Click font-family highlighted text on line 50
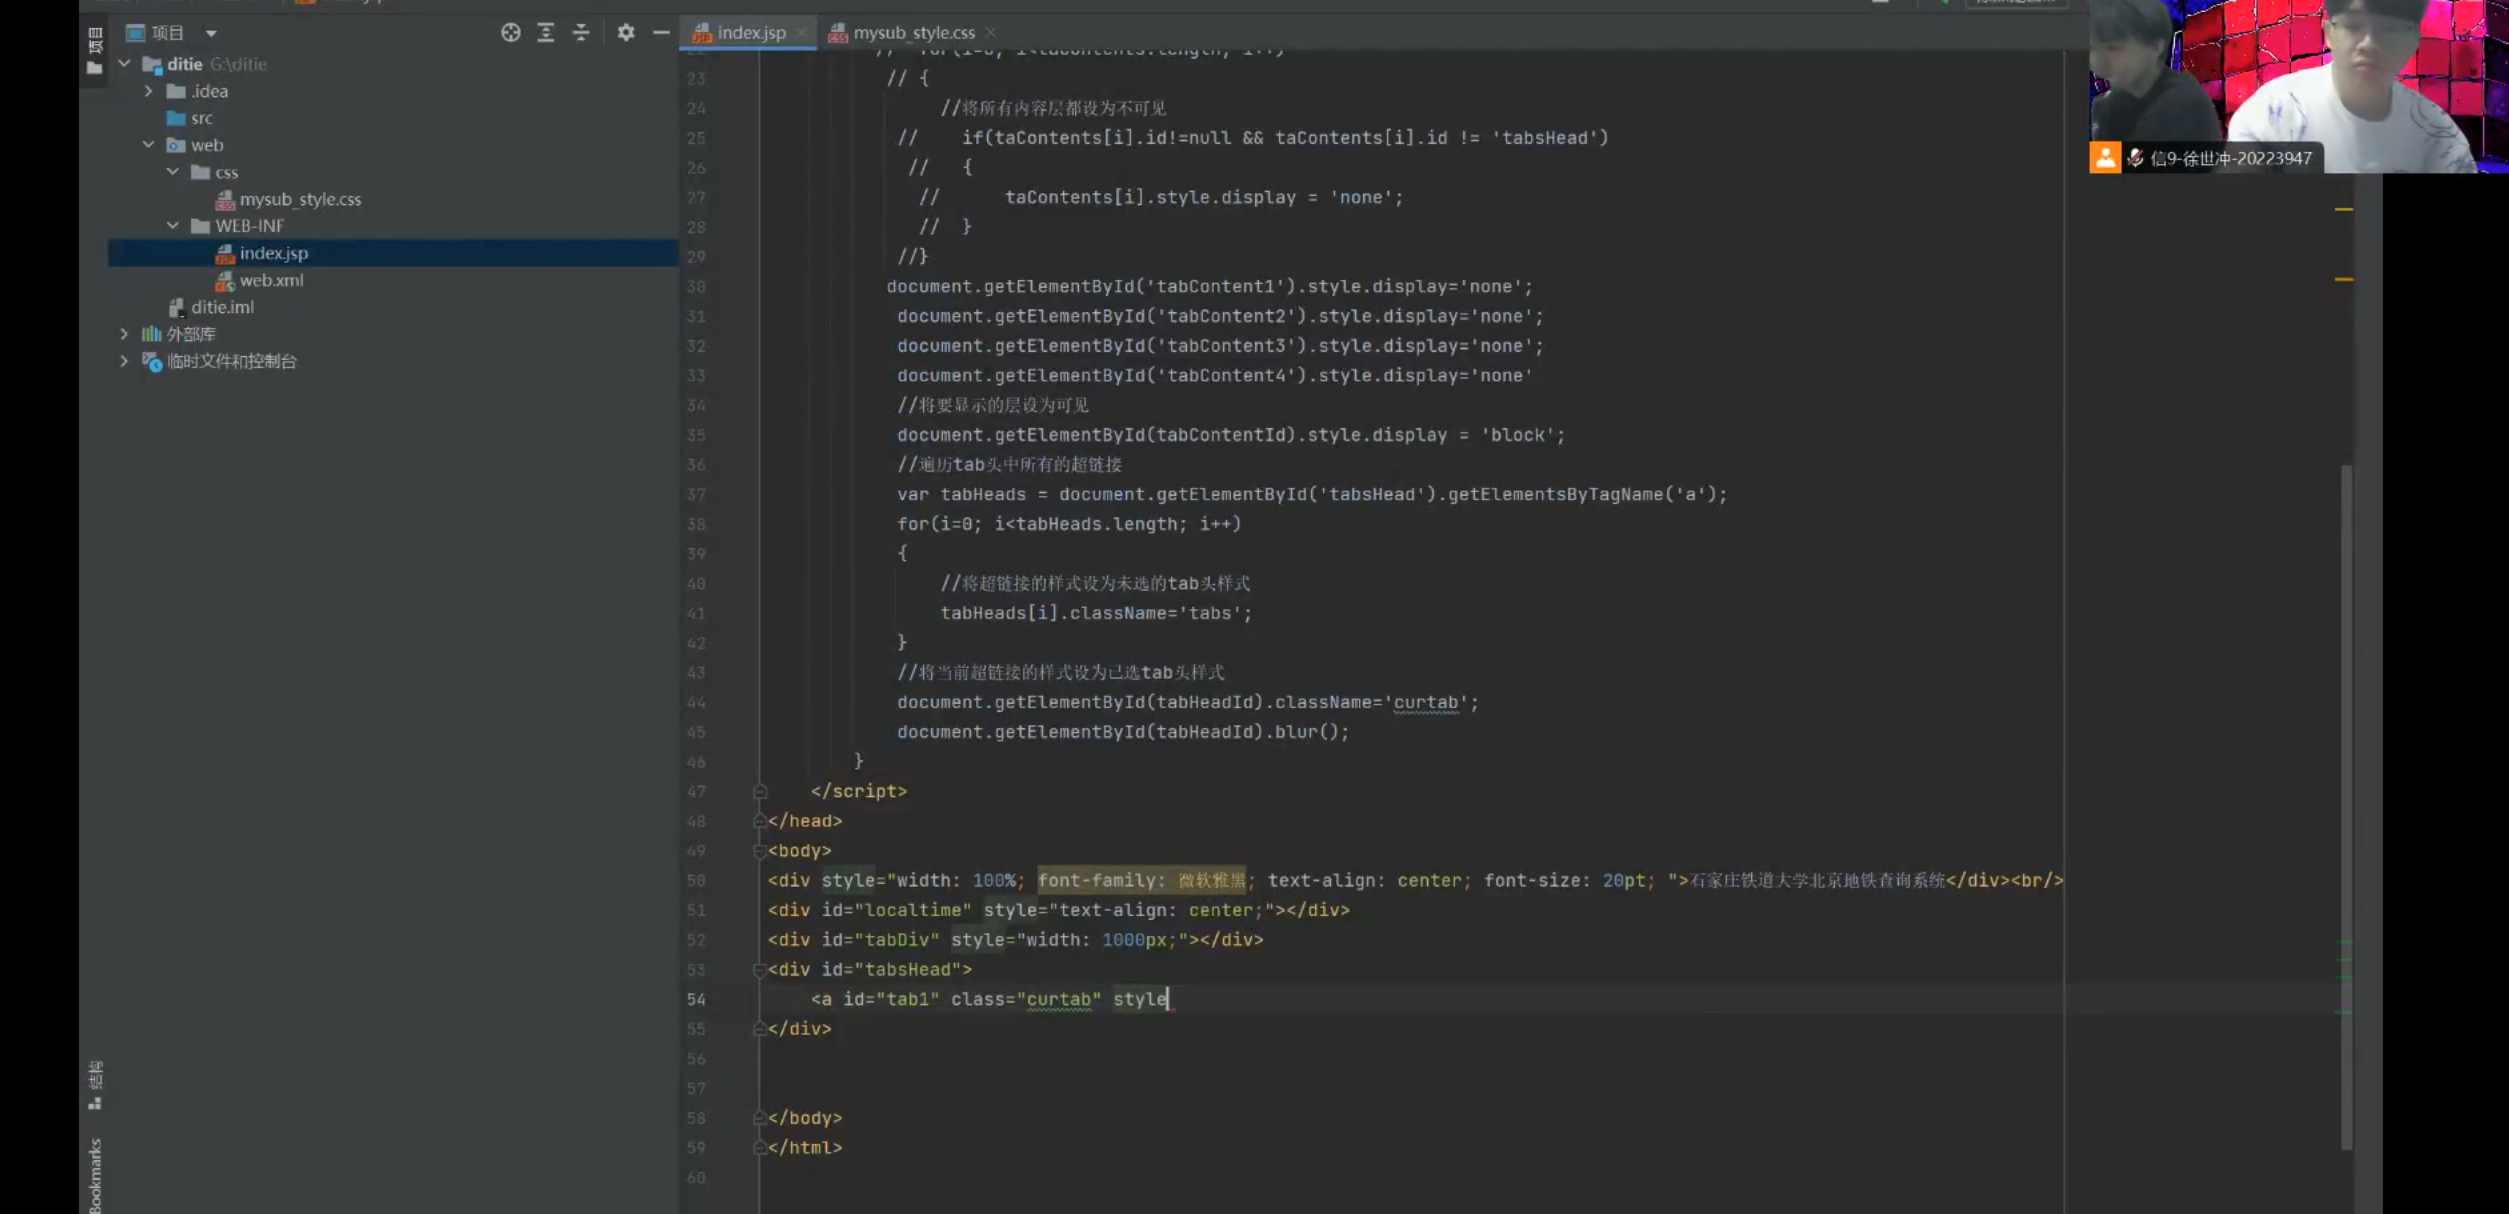 (1142, 881)
